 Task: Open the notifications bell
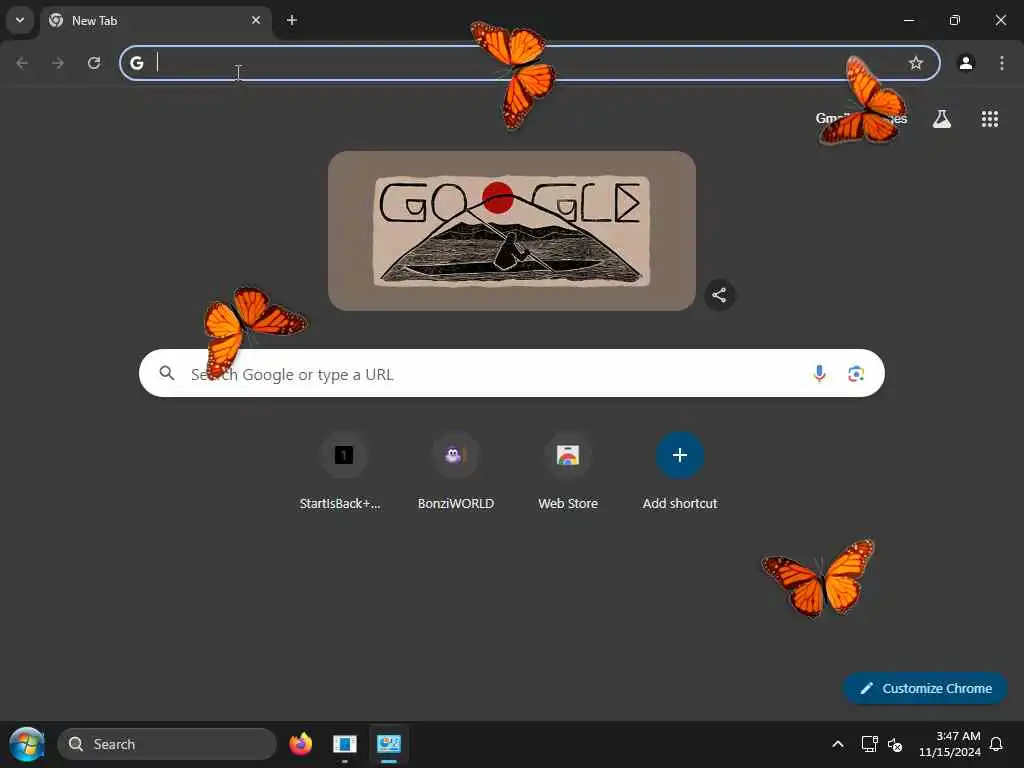point(996,744)
